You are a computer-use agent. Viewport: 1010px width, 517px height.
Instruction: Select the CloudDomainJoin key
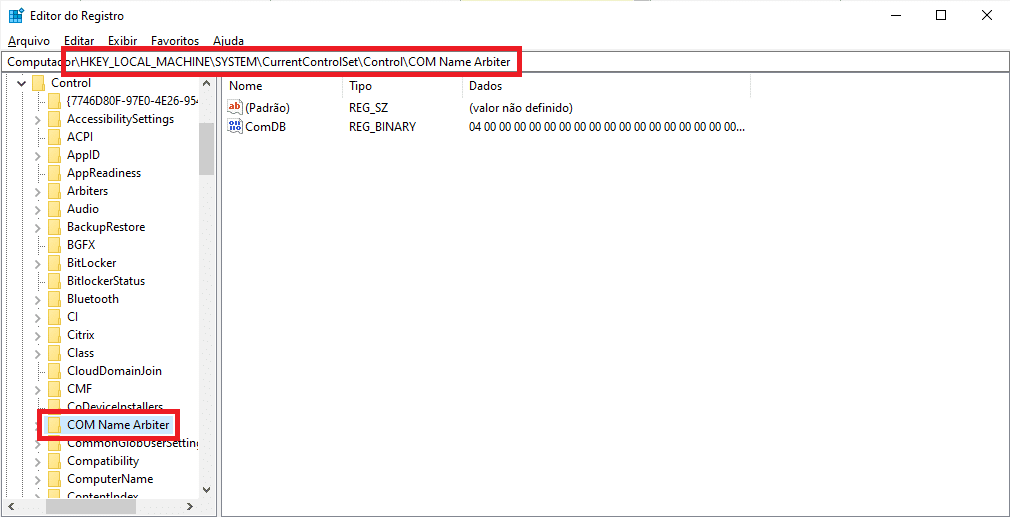114,371
